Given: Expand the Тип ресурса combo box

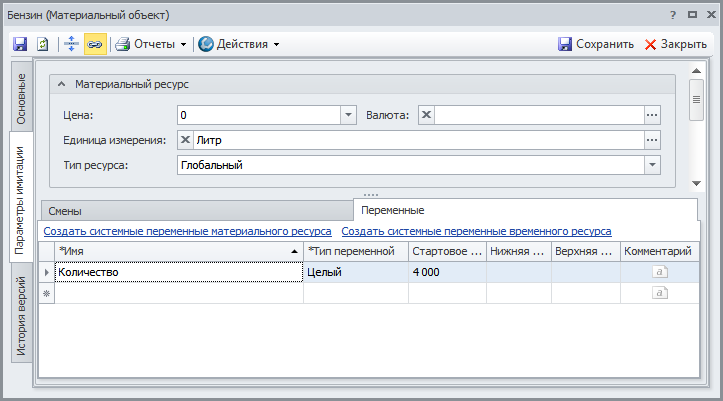Looking at the screenshot, I should click(x=652, y=165).
